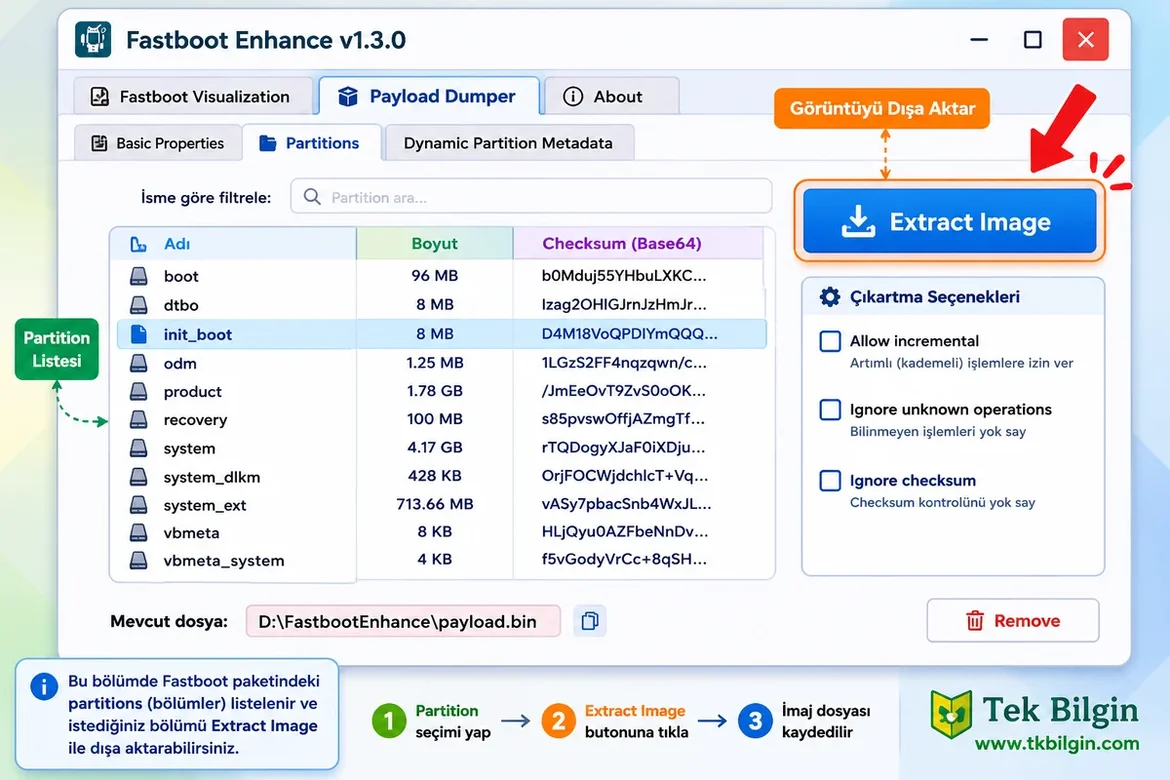
Task: Open the Fastboot Visualization tab
Action: pyautogui.click(x=193, y=96)
